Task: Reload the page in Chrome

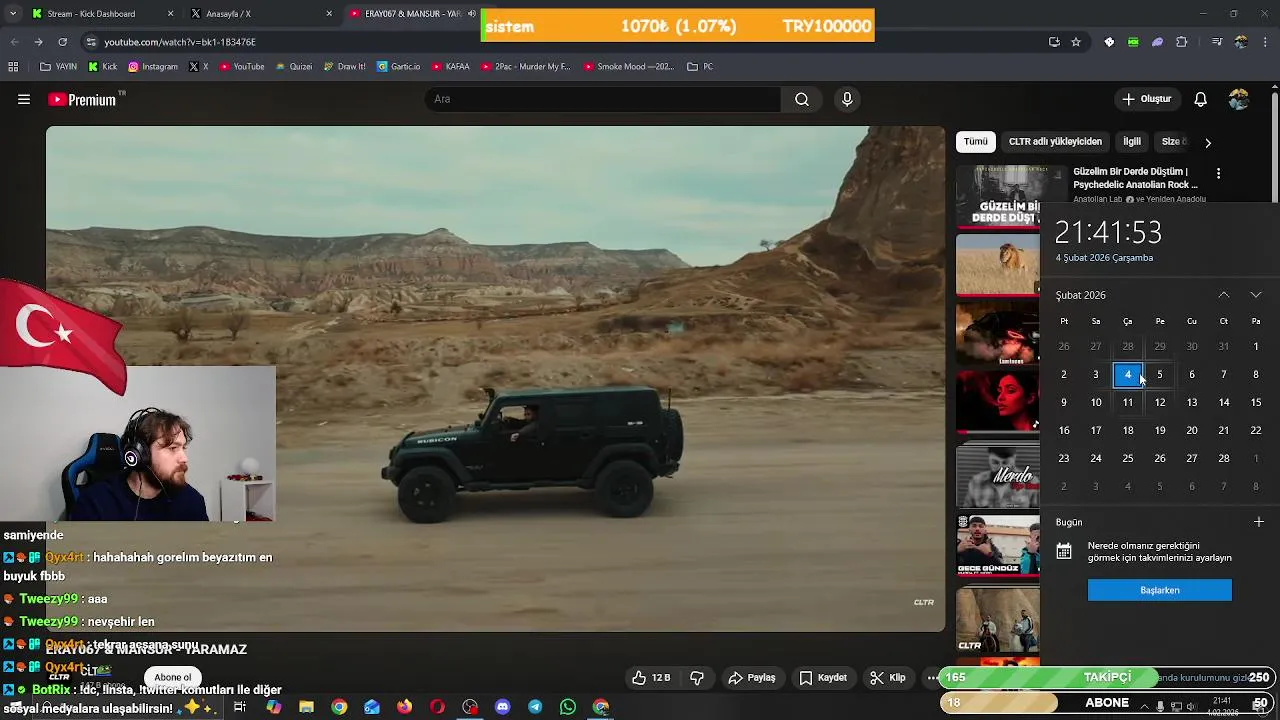Action: point(62,42)
